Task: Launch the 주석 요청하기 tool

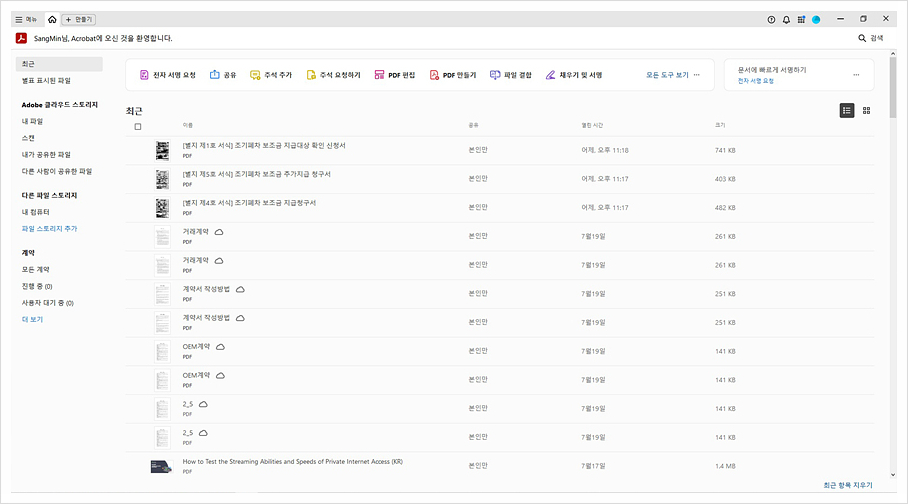Action: click(334, 75)
